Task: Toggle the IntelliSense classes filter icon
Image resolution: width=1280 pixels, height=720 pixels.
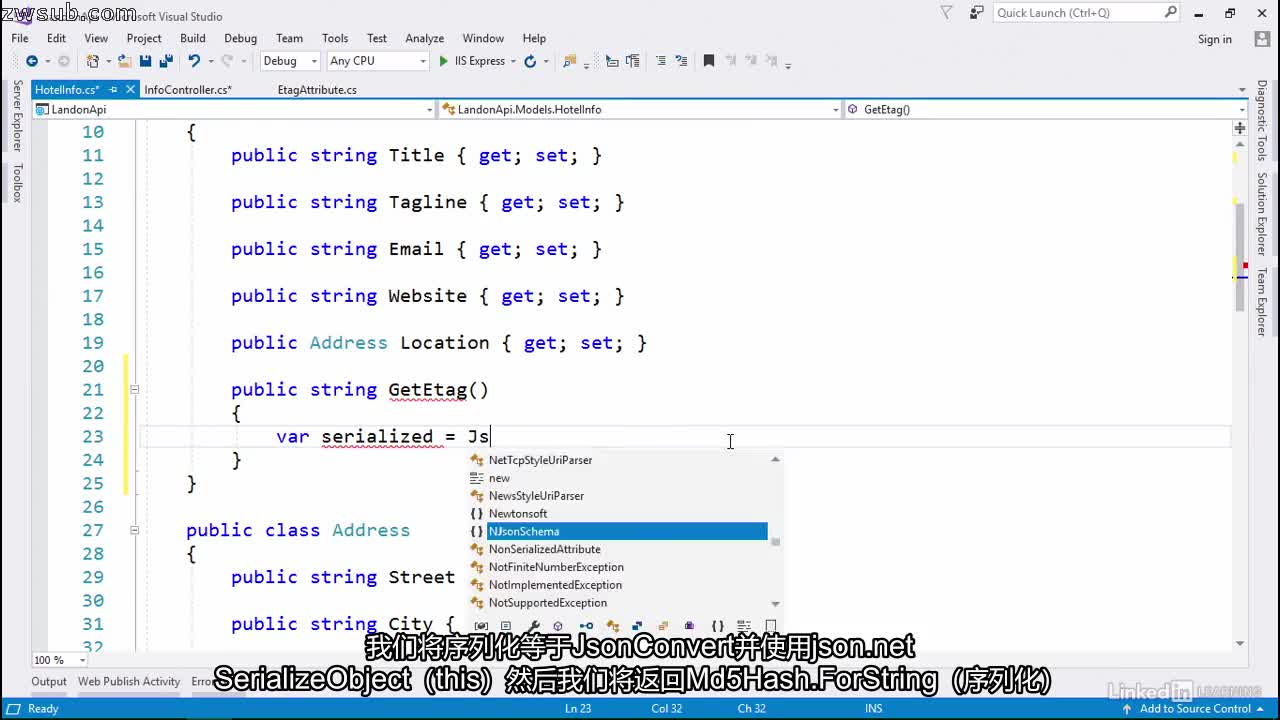Action: click(x=612, y=626)
